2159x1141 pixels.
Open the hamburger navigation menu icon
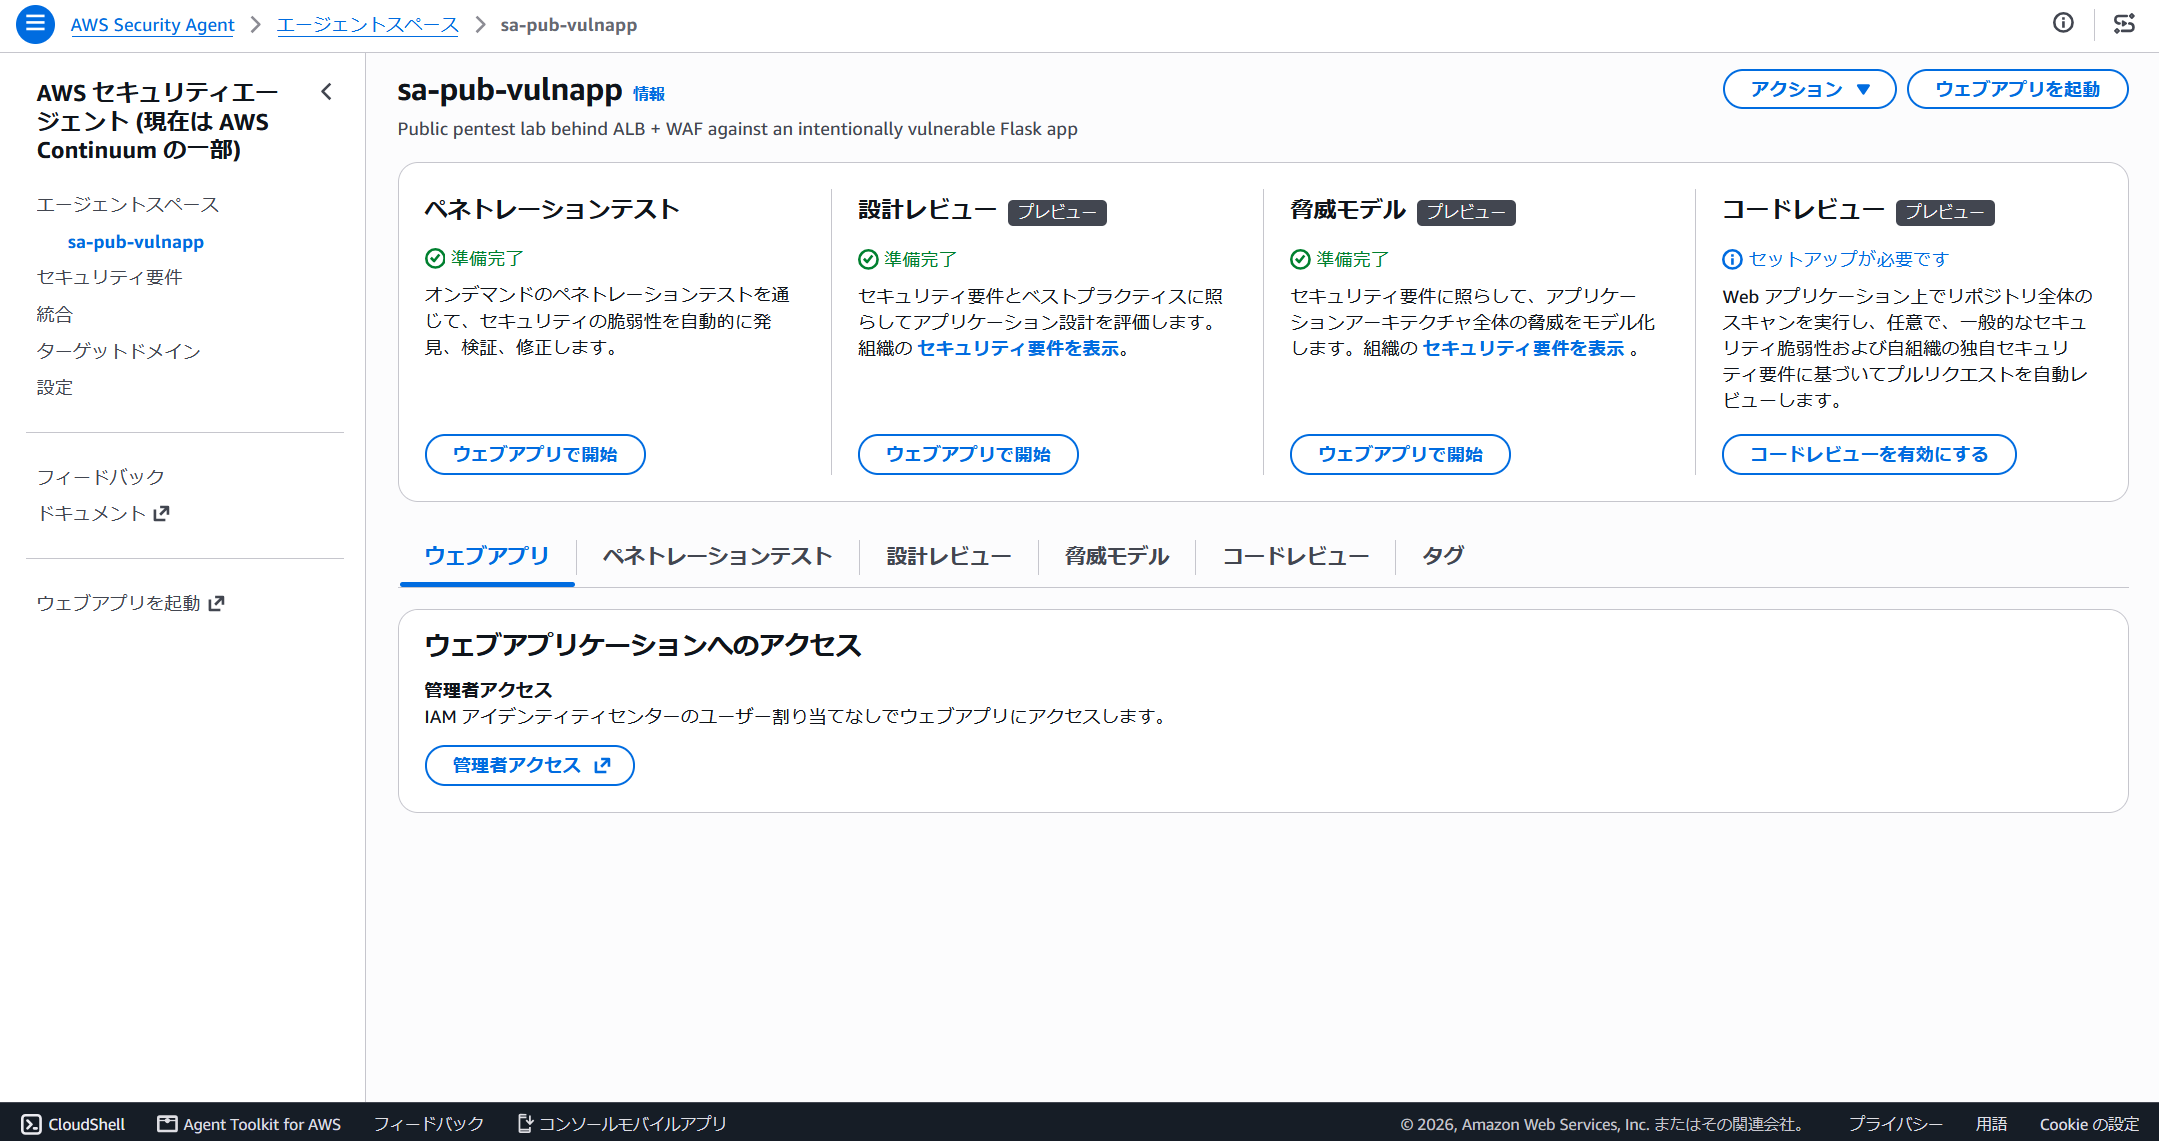click(x=35, y=24)
